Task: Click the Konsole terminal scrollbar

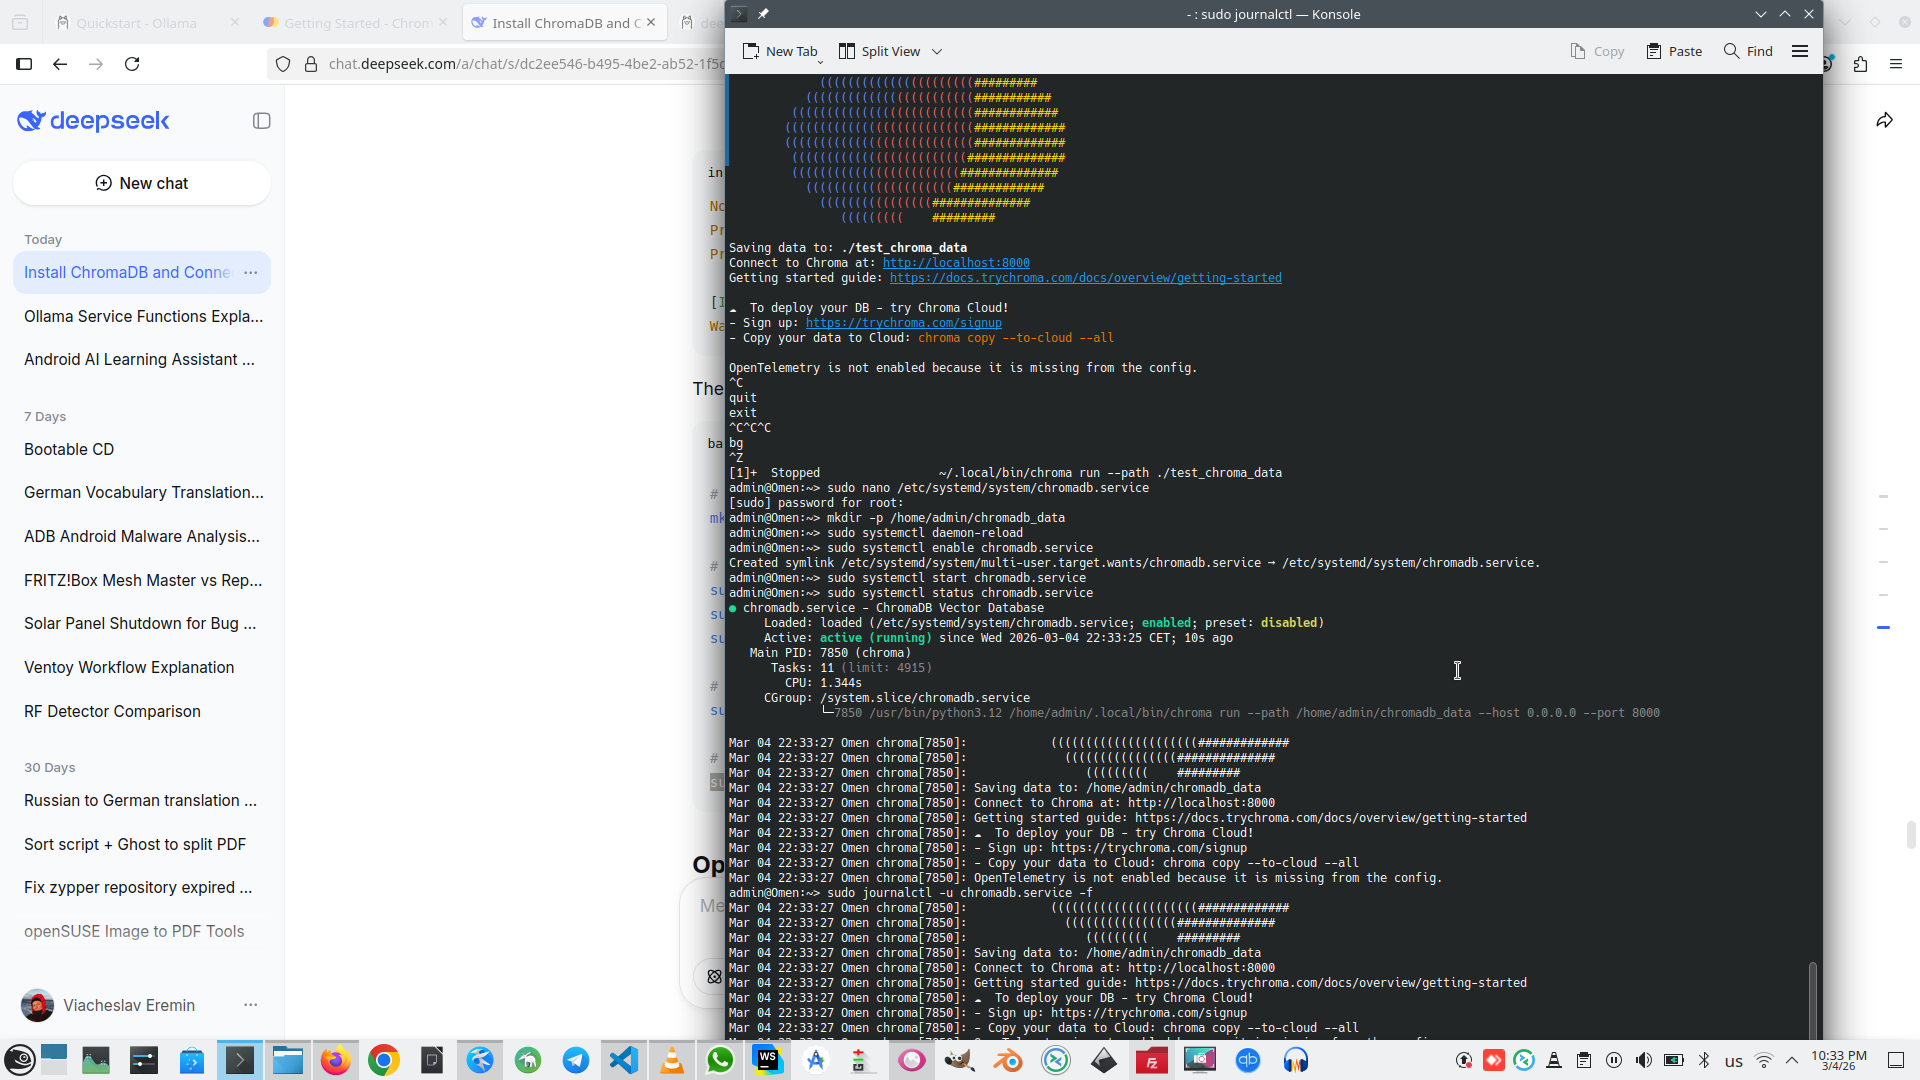Action: click(1812, 1000)
